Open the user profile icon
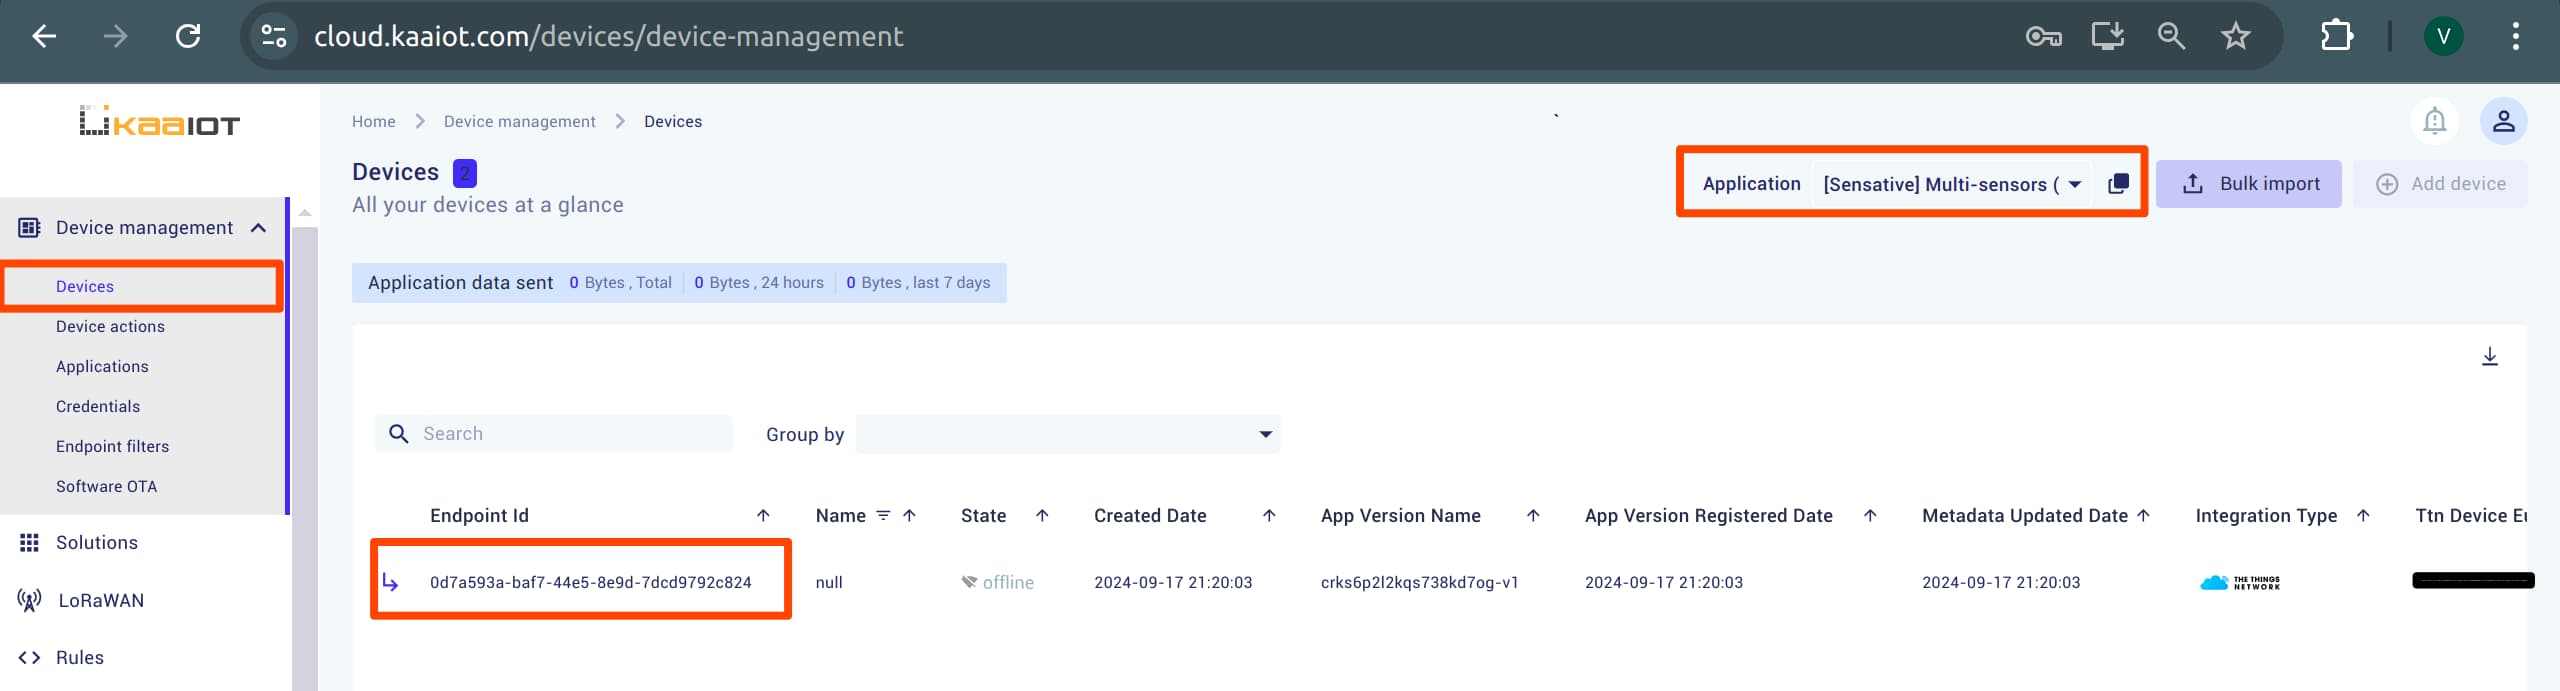 (x=2503, y=121)
